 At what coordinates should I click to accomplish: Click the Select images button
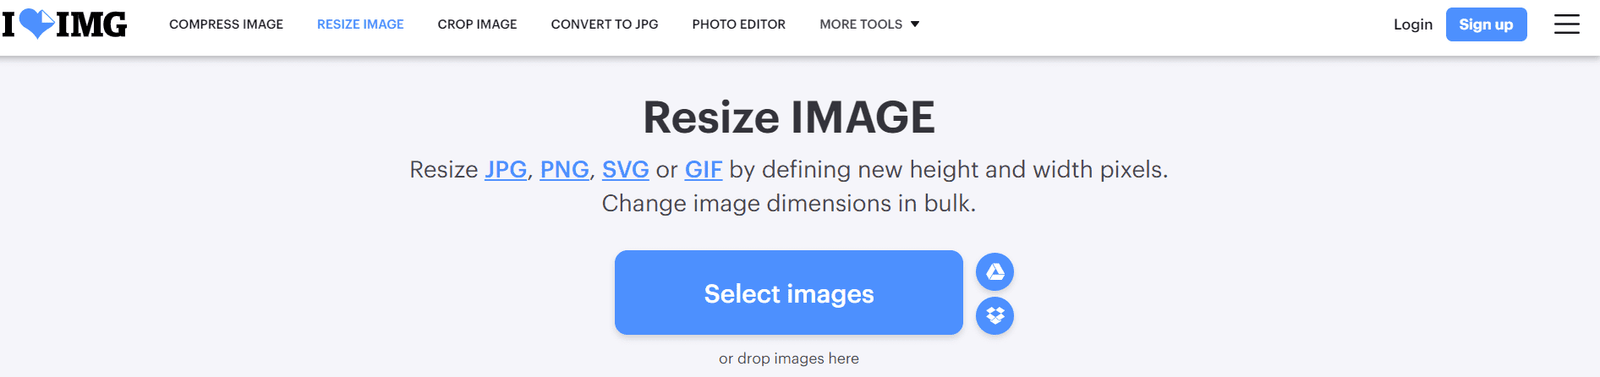789,292
